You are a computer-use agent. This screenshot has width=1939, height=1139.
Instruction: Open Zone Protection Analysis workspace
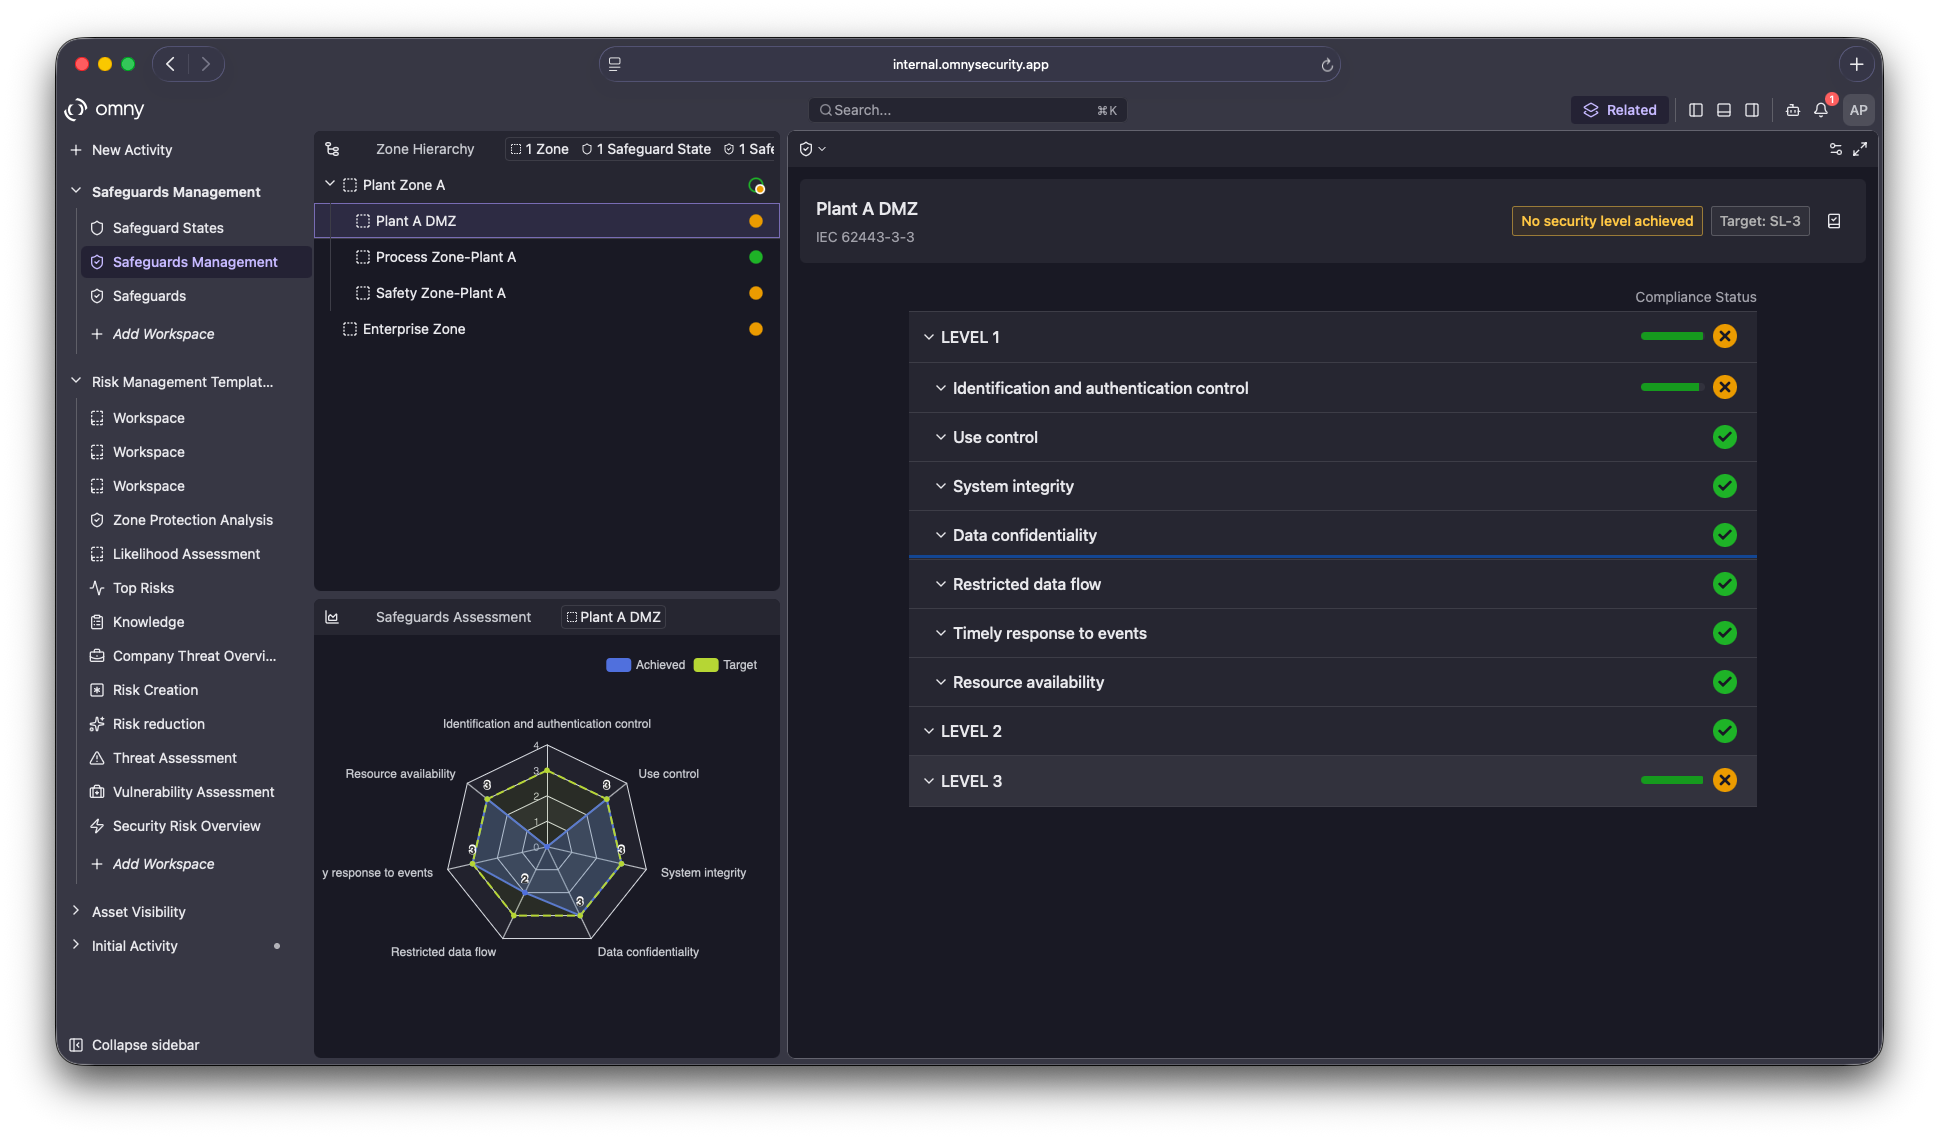pos(192,520)
